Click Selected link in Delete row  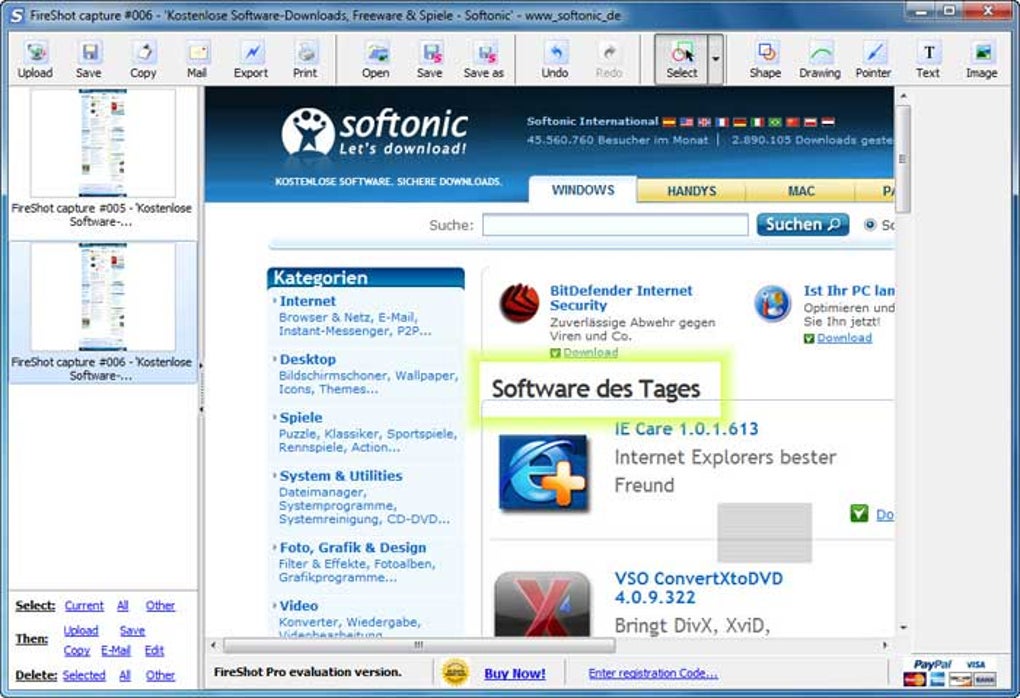tap(84, 675)
